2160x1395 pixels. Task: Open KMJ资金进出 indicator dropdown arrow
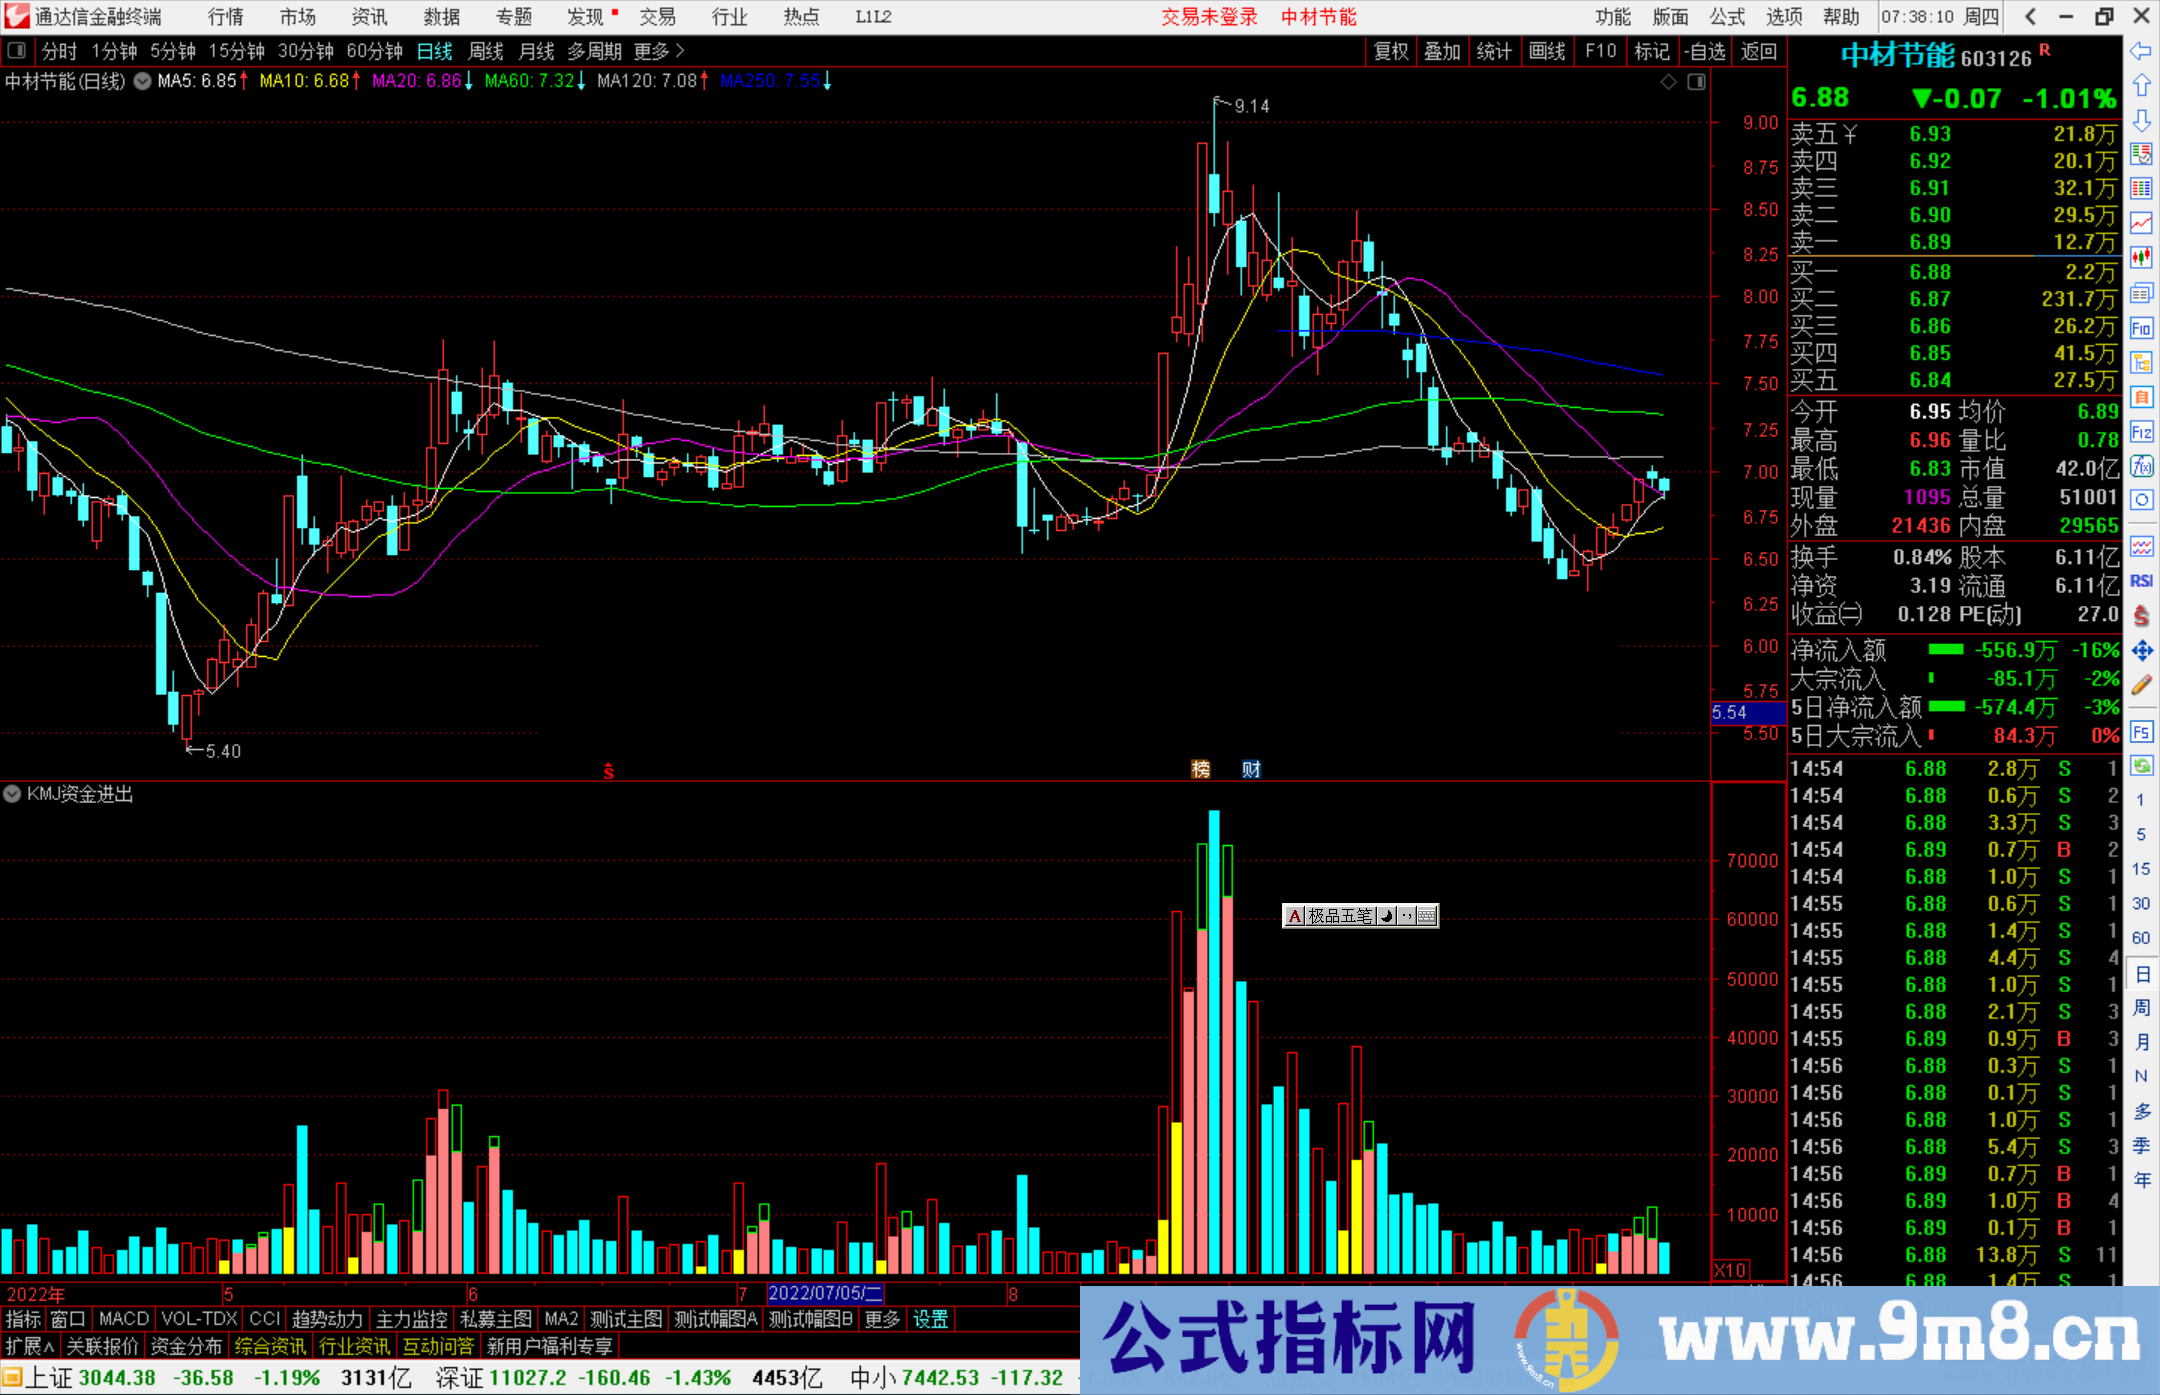coord(12,794)
